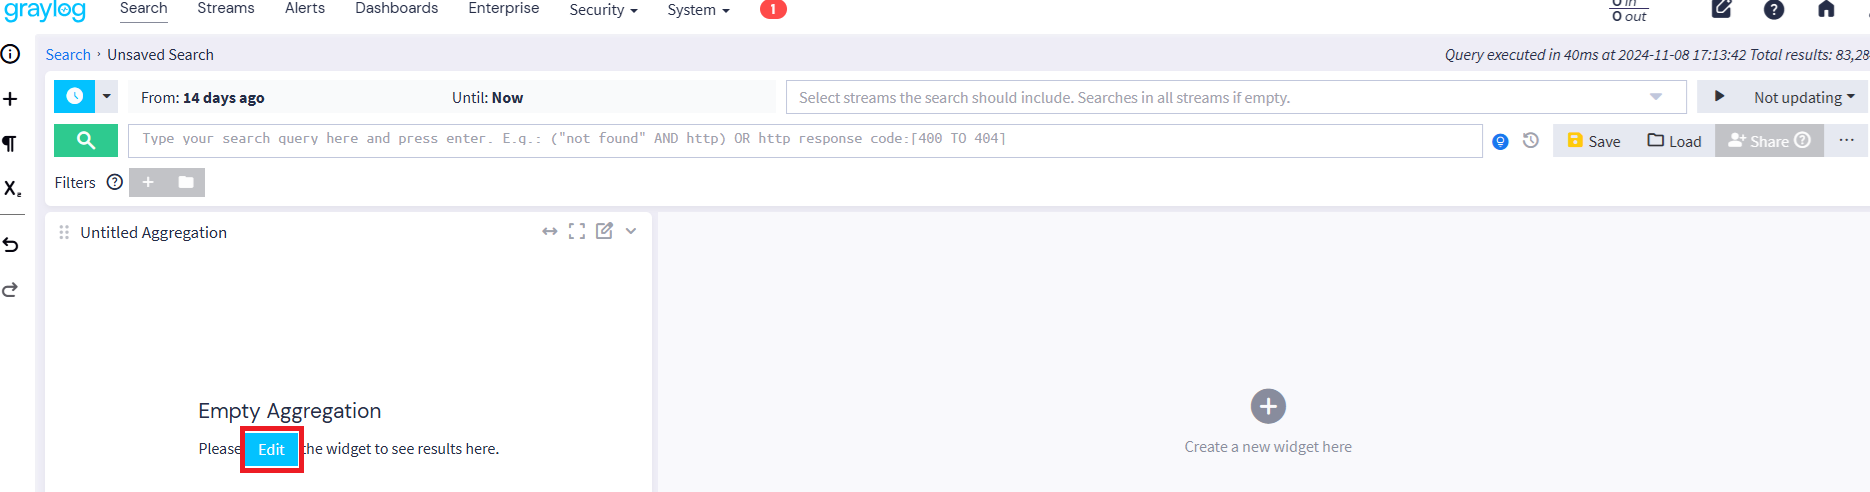Image resolution: width=1870 pixels, height=492 pixels.
Task: Open the help question mark menu
Action: click(x=1773, y=10)
